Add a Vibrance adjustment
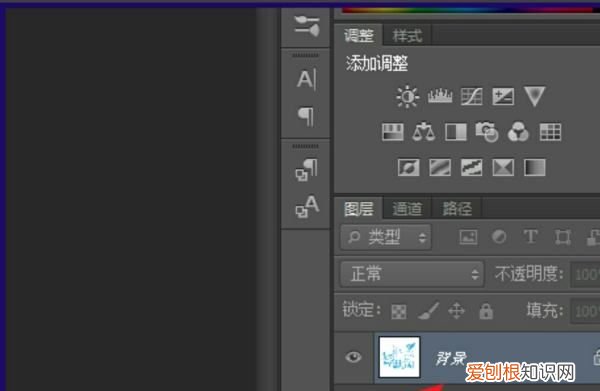This screenshot has width=600, height=391. click(x=535, y=96)
